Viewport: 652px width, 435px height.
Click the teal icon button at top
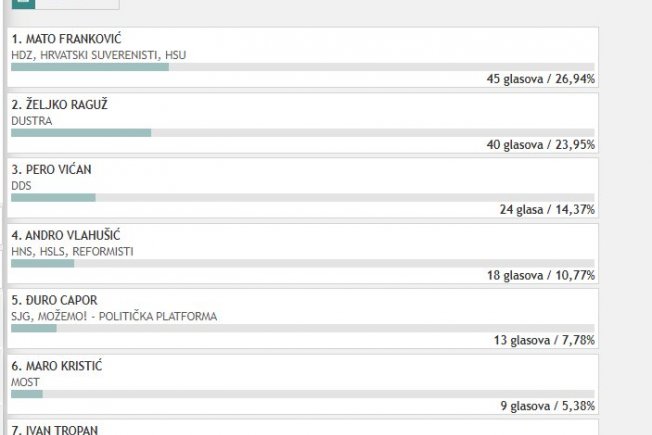[x=23, y=4]
